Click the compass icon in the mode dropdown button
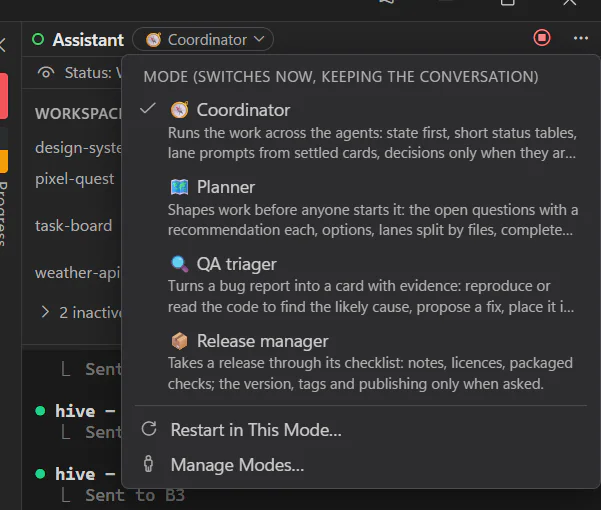This screenshot has width=601, height=510. point(153,40)
